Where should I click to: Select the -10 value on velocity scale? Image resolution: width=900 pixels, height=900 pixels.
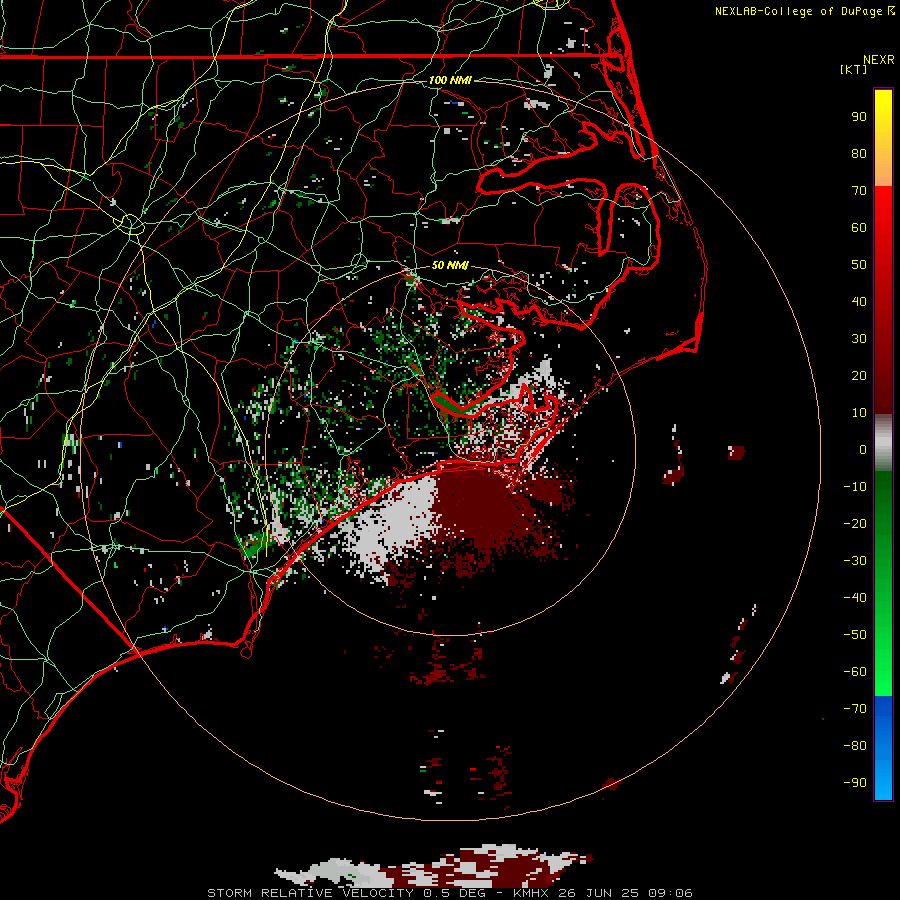(x=855, y=487)
